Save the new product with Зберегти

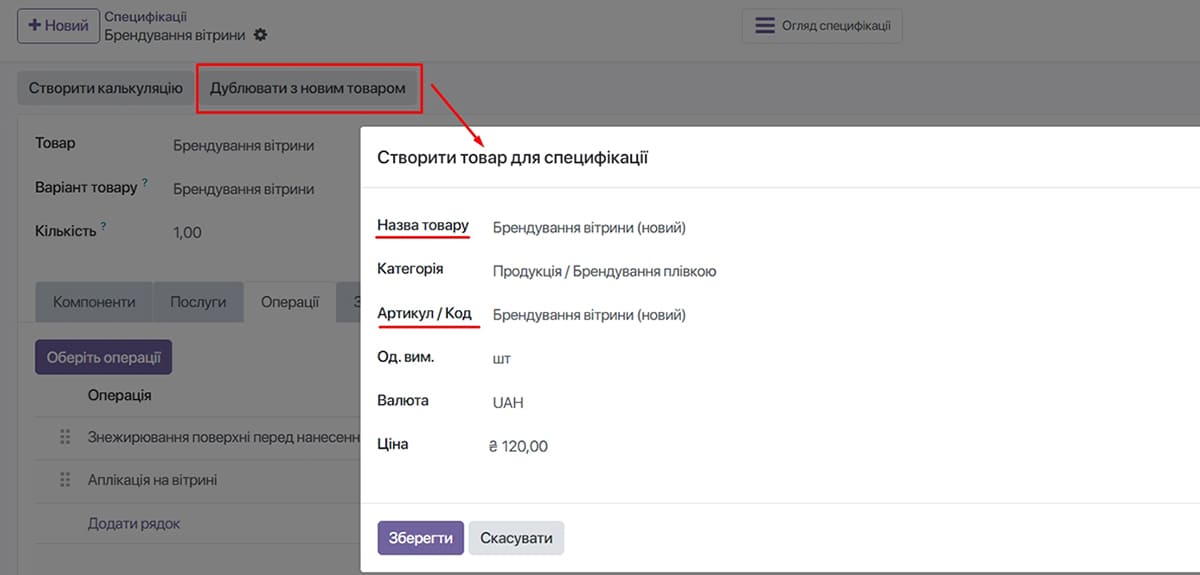point(420,538)
